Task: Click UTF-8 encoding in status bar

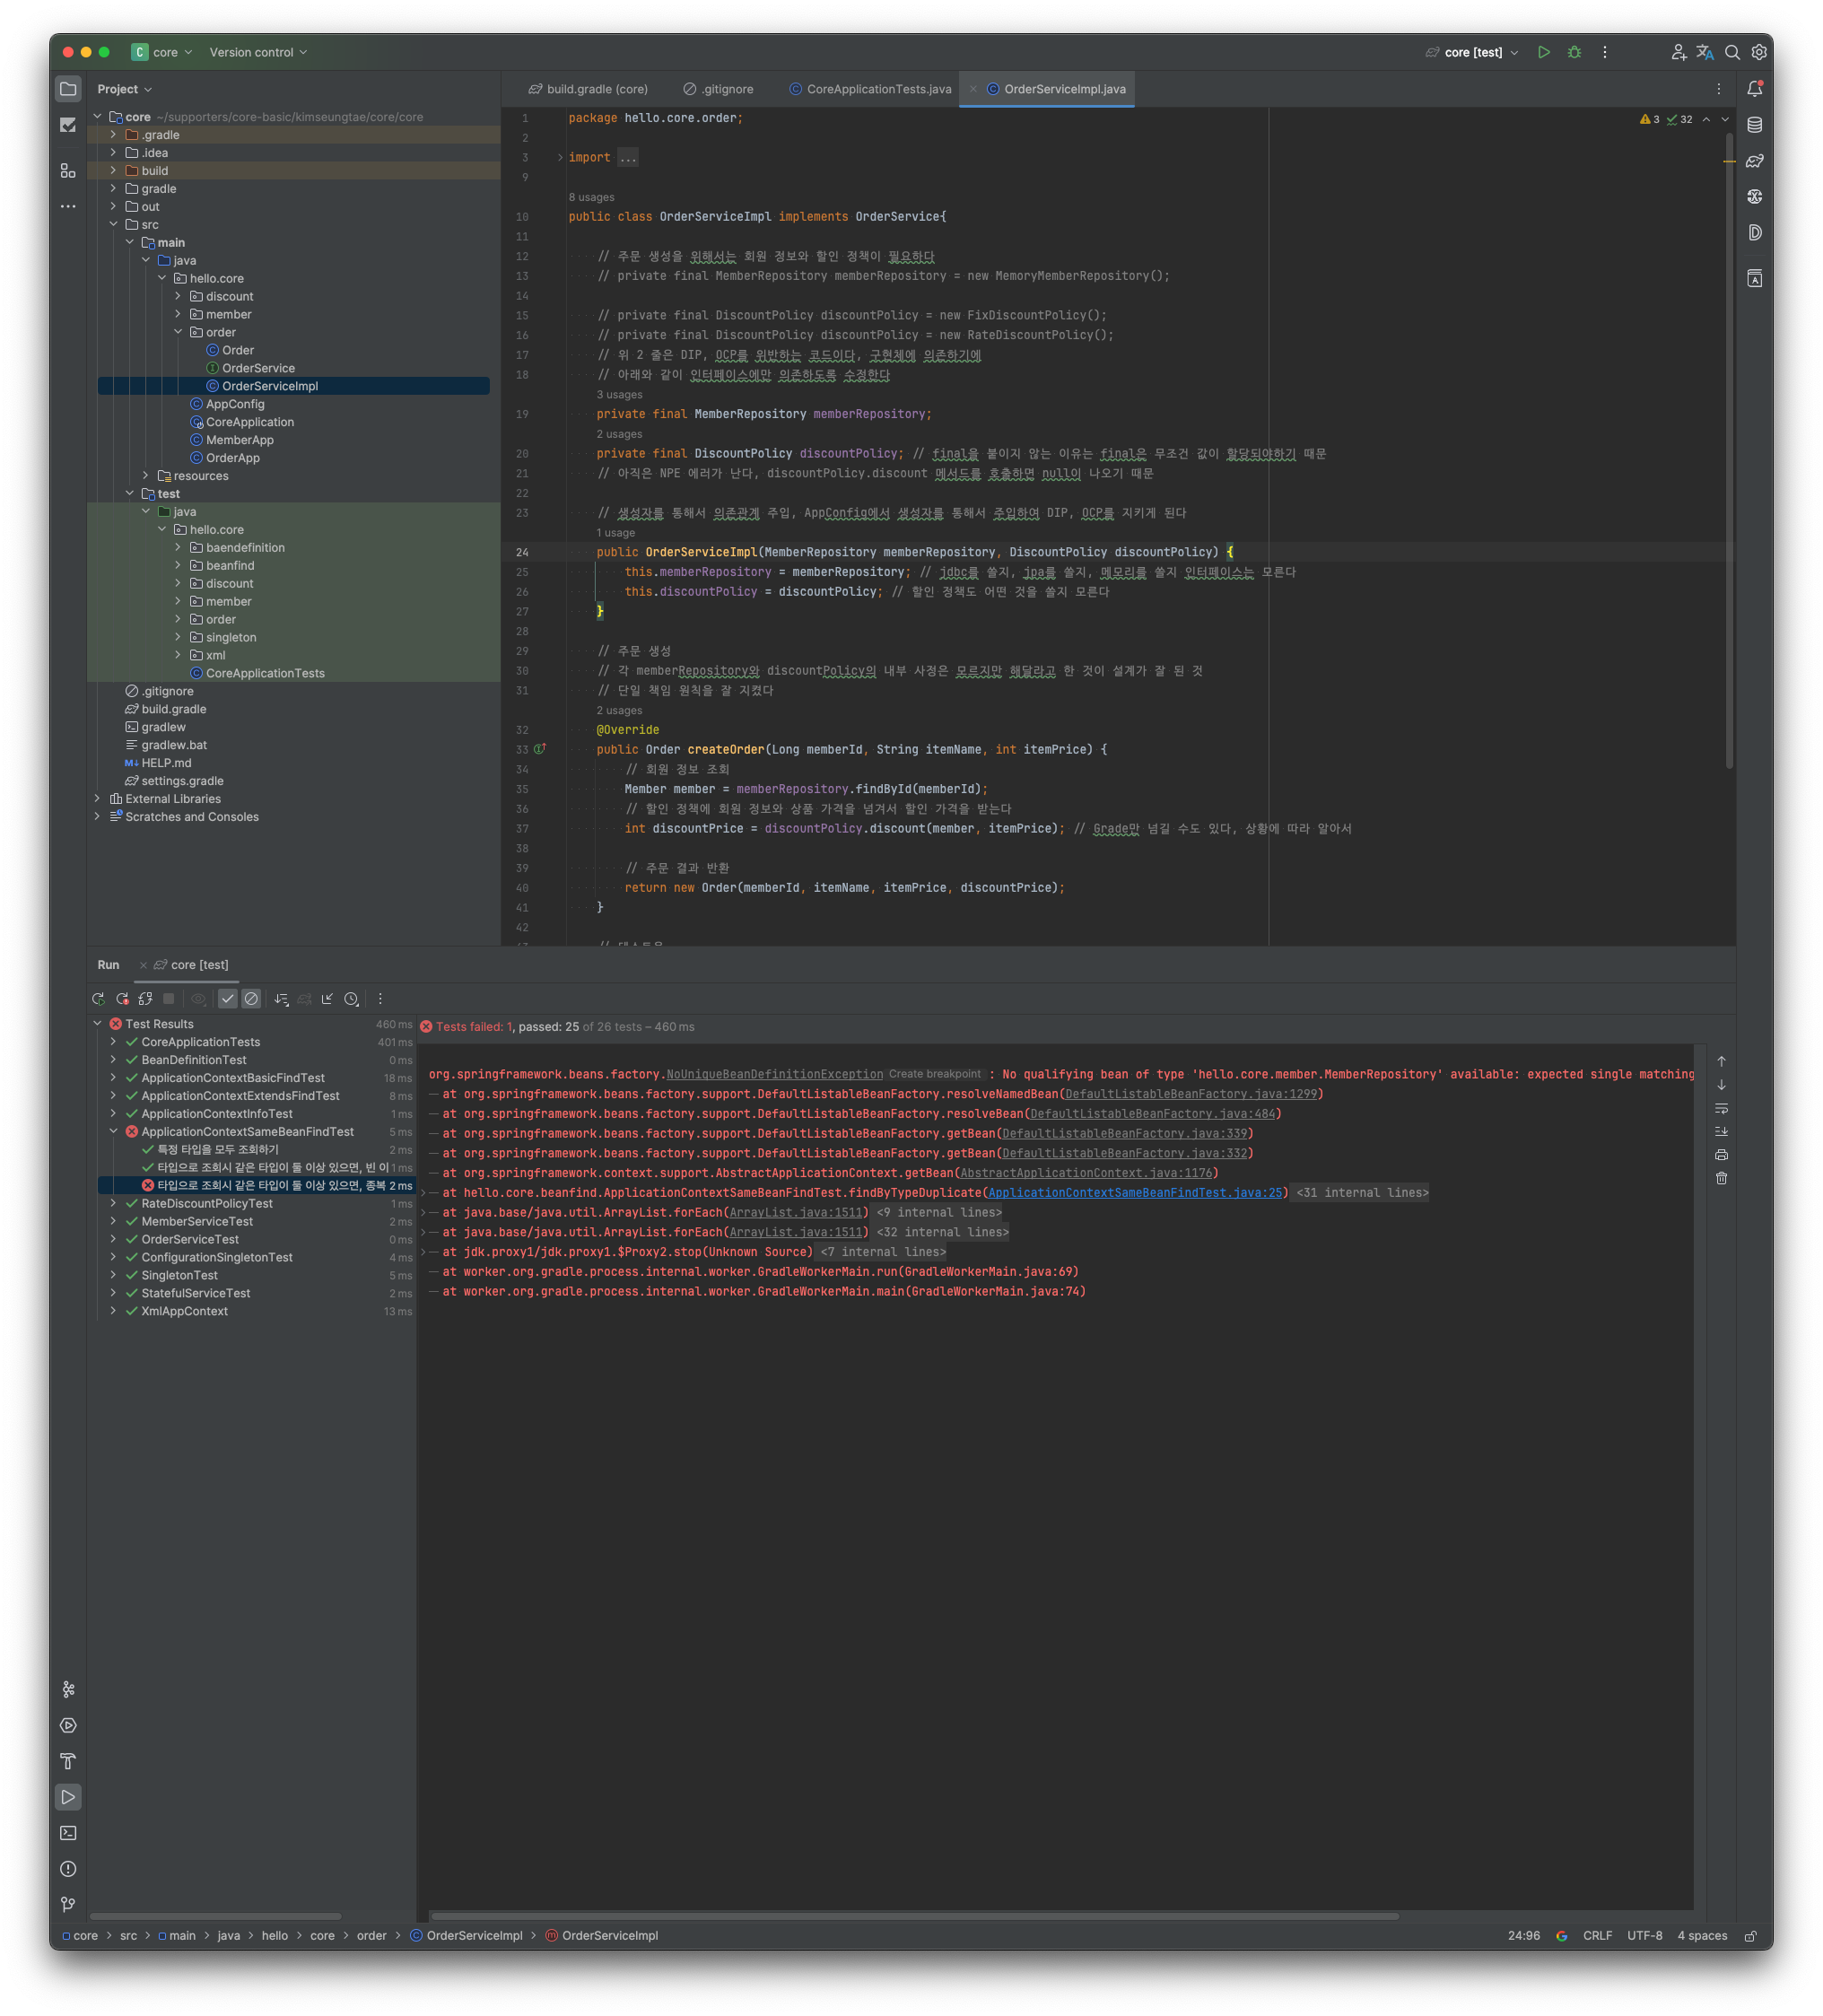Action: click(x=1644, y=1936)
